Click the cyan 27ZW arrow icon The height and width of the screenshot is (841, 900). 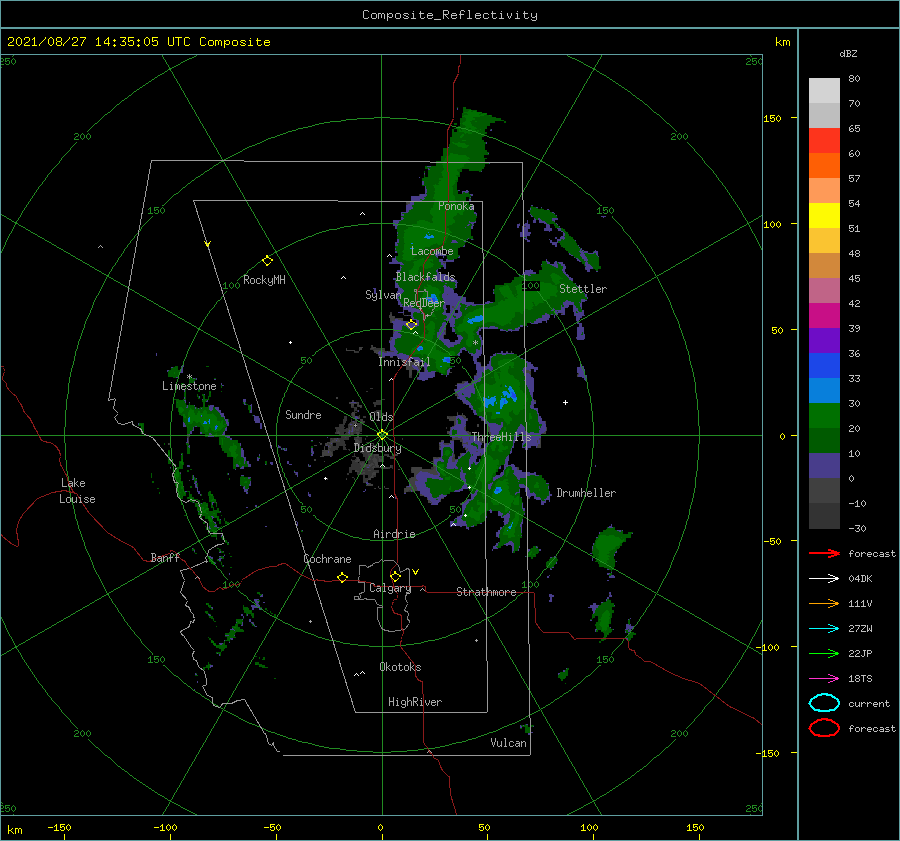pyautogui.click(x=824, y=629)
